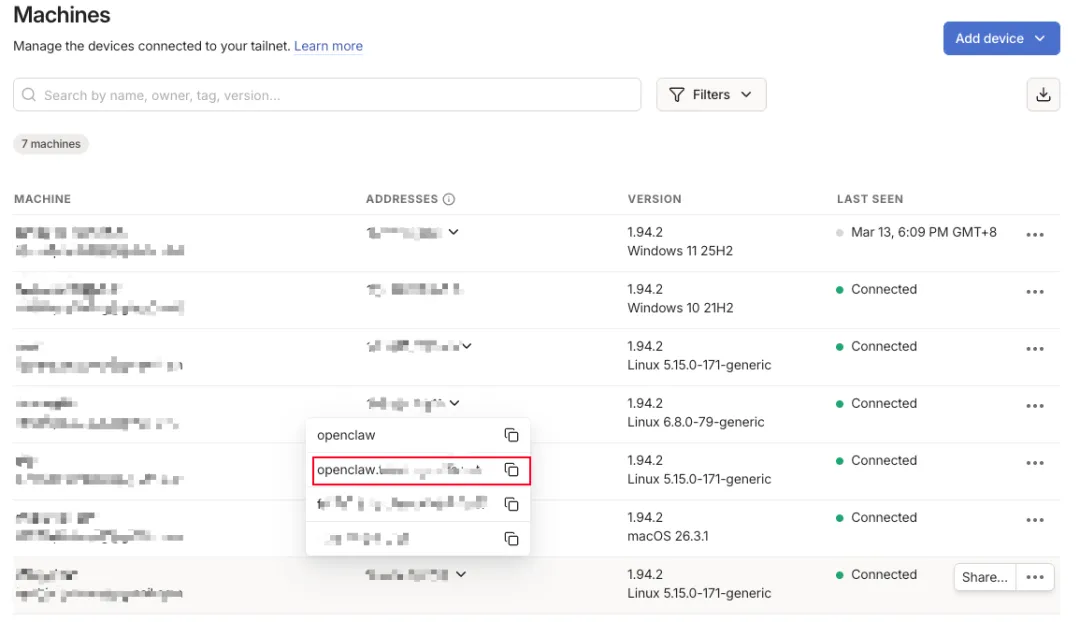Viewport: 1080px width, 622px height.
Task: Click the machine search field
Action: coord(327,95)
